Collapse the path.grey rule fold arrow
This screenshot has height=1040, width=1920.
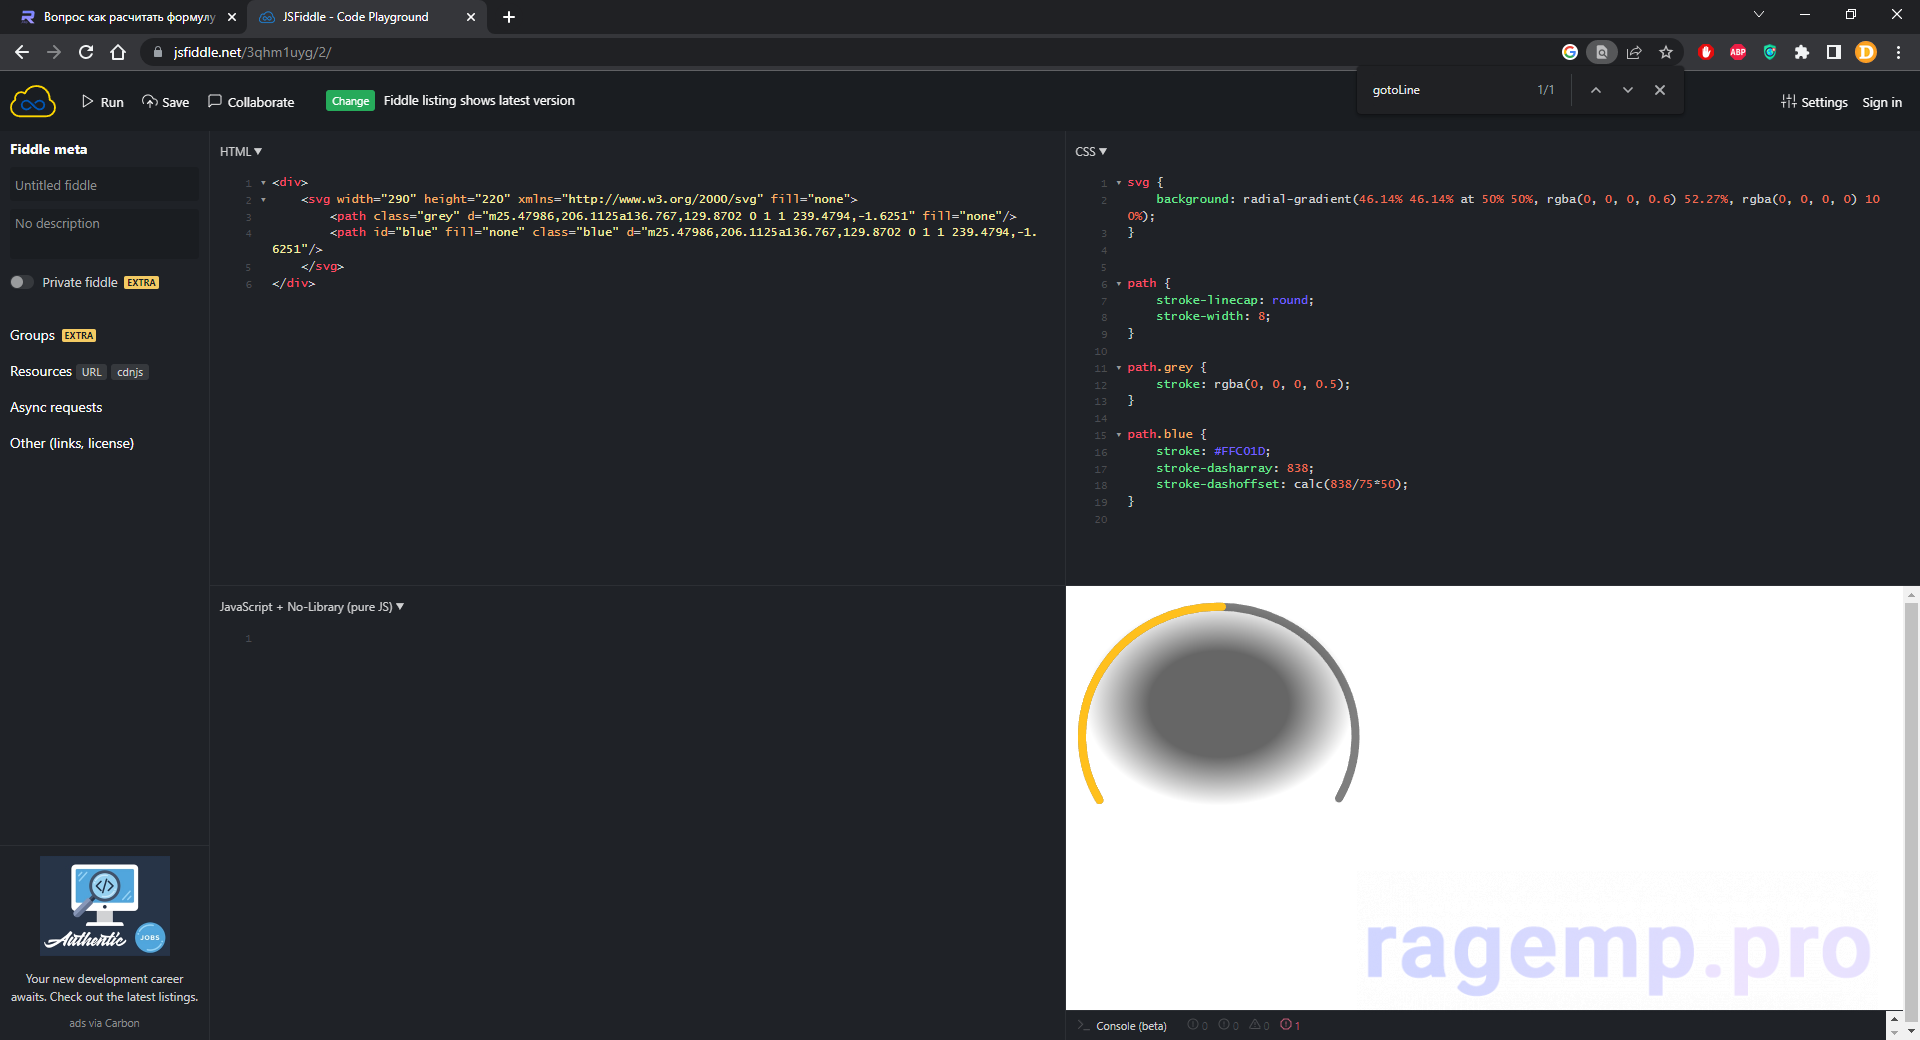1118,368
